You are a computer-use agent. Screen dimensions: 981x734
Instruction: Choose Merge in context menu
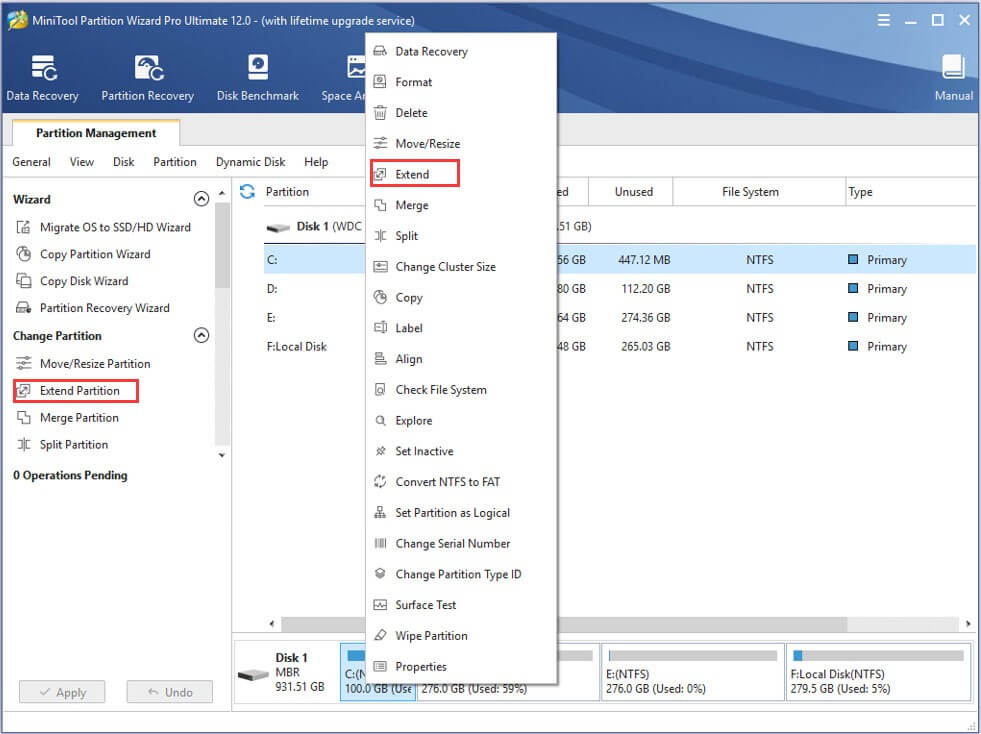[x=461, y=205]
